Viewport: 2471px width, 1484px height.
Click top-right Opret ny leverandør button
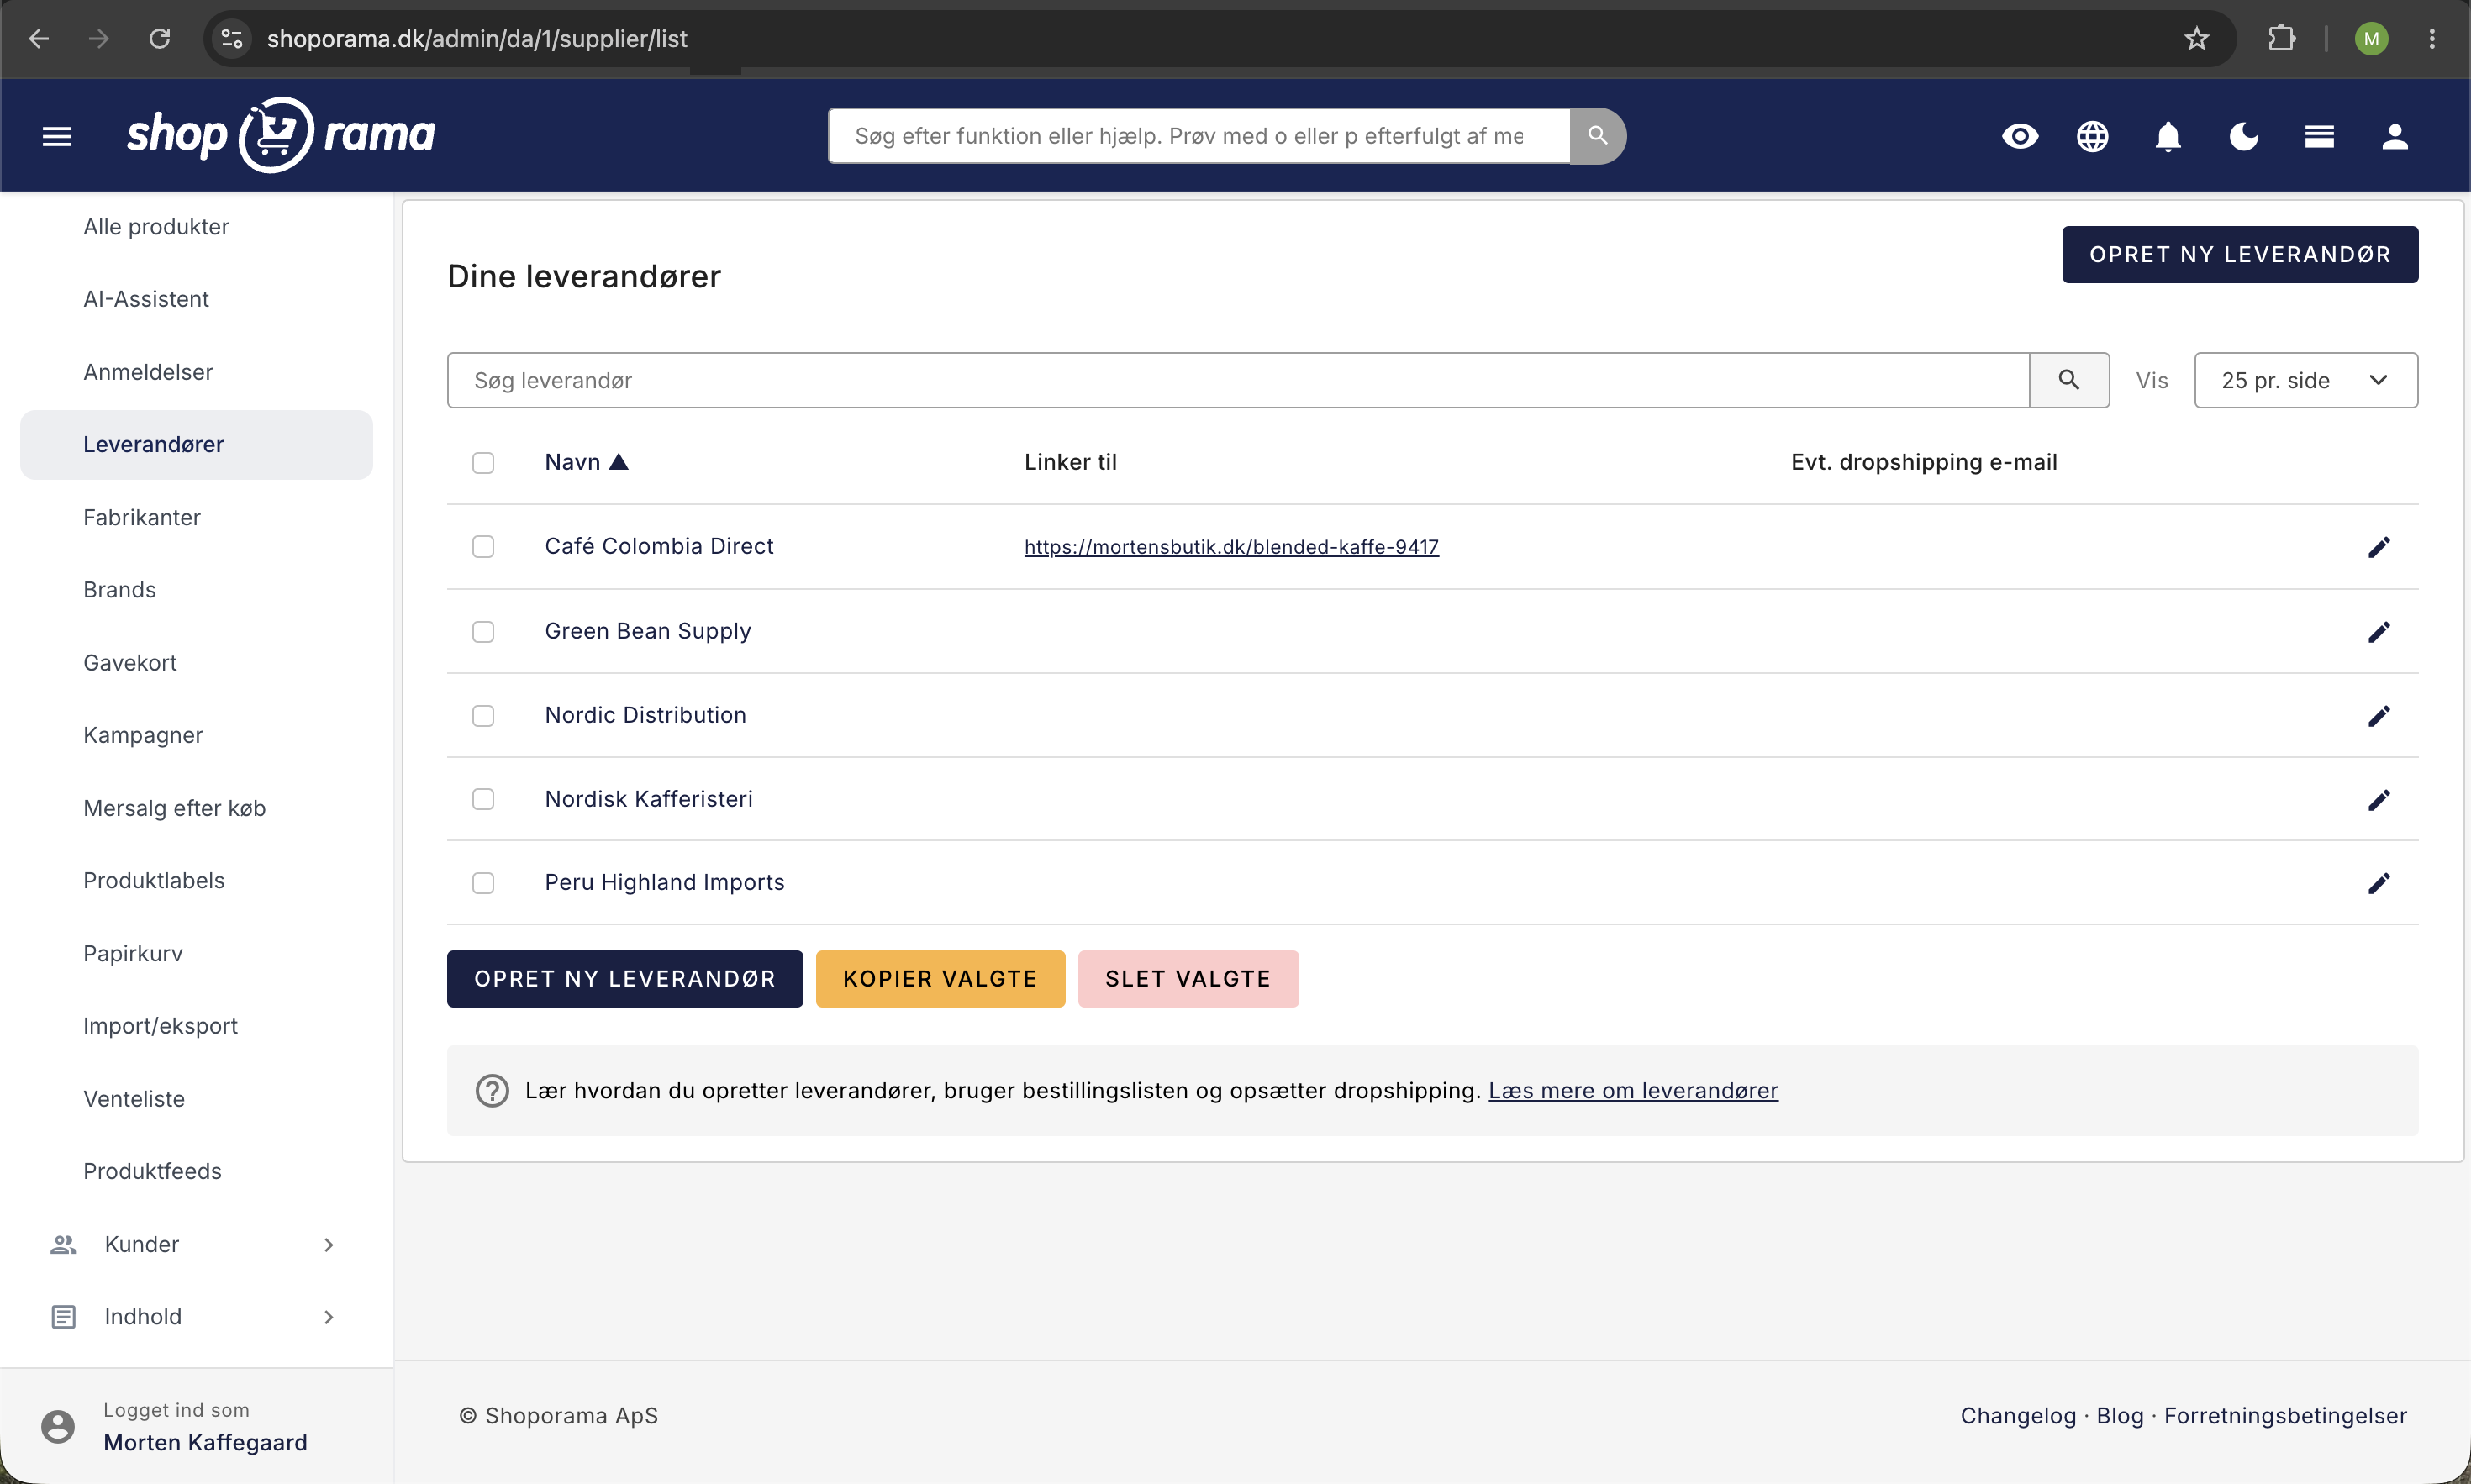tap(2239, 255)
